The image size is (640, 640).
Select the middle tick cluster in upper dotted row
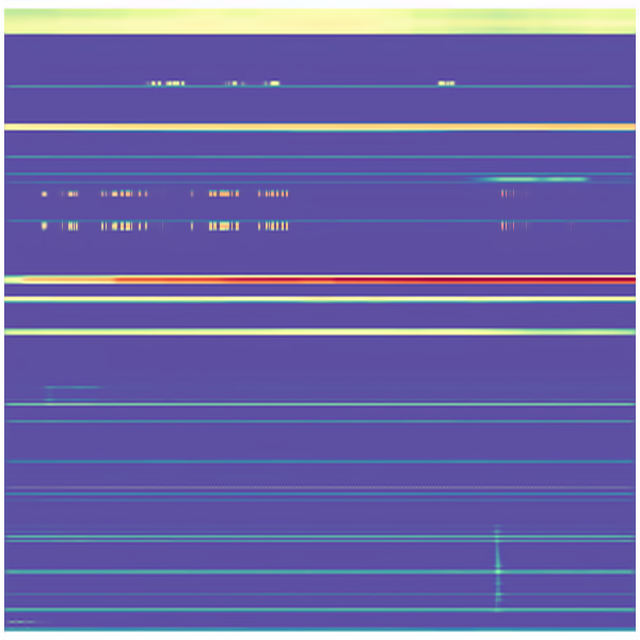pyautogui.click(x=223, y=193)
